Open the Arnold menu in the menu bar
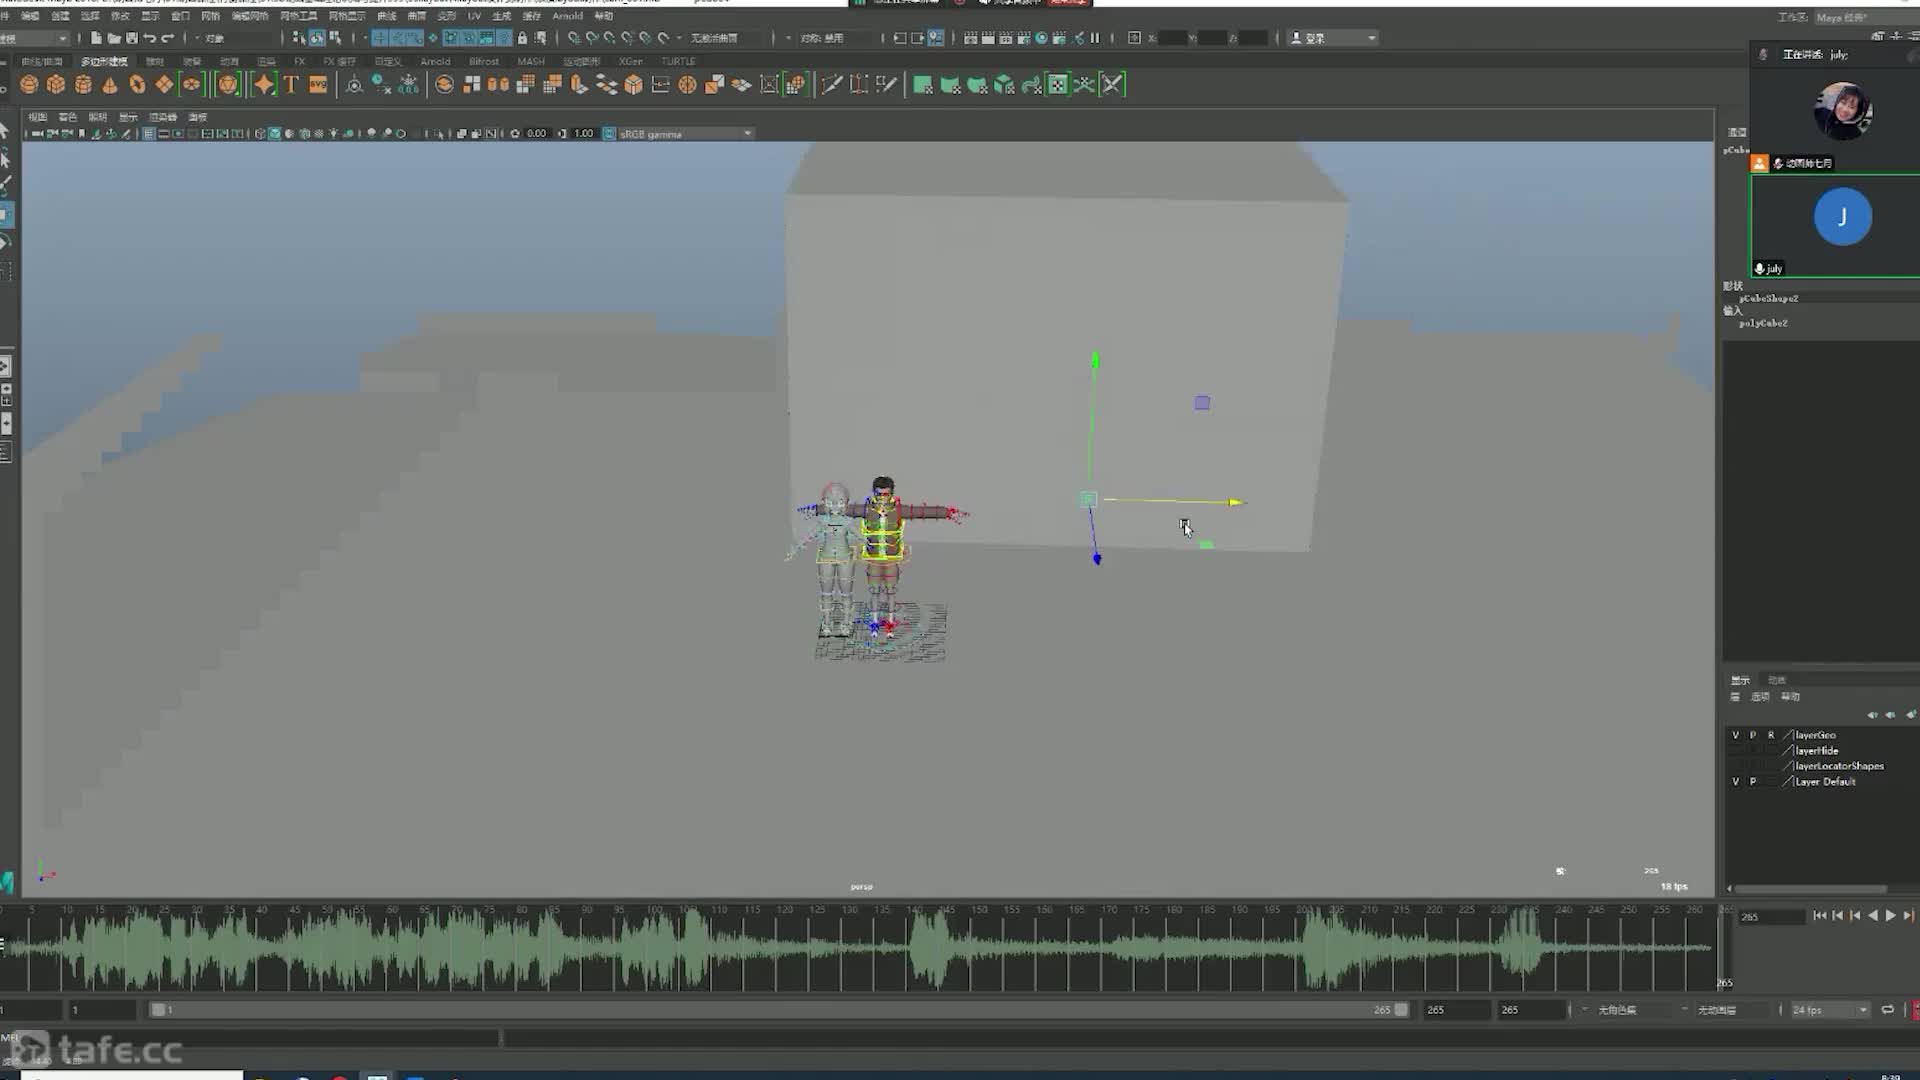 coord(567,16)
